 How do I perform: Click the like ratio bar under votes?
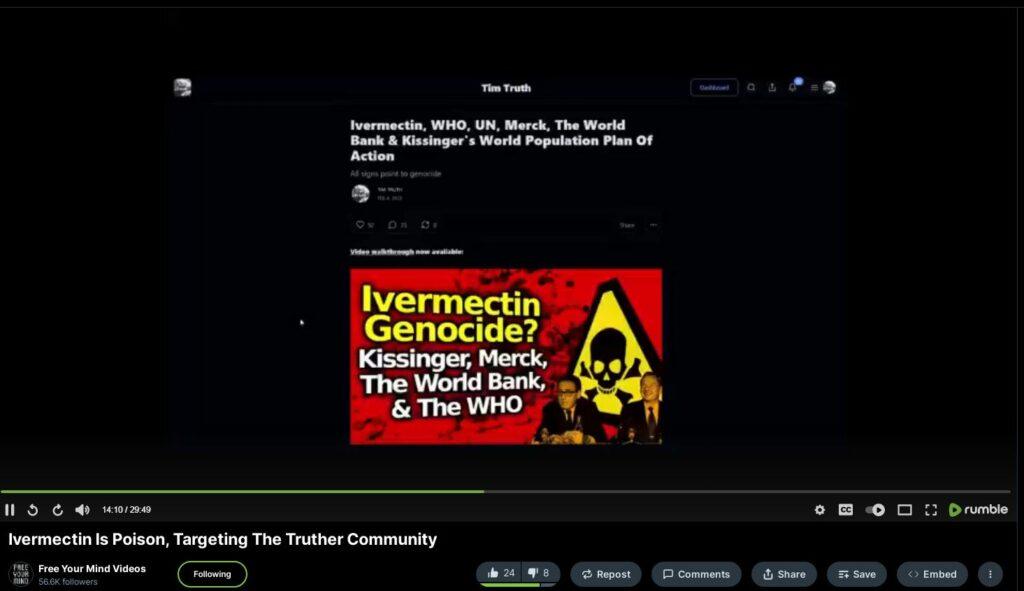(518, 585)
